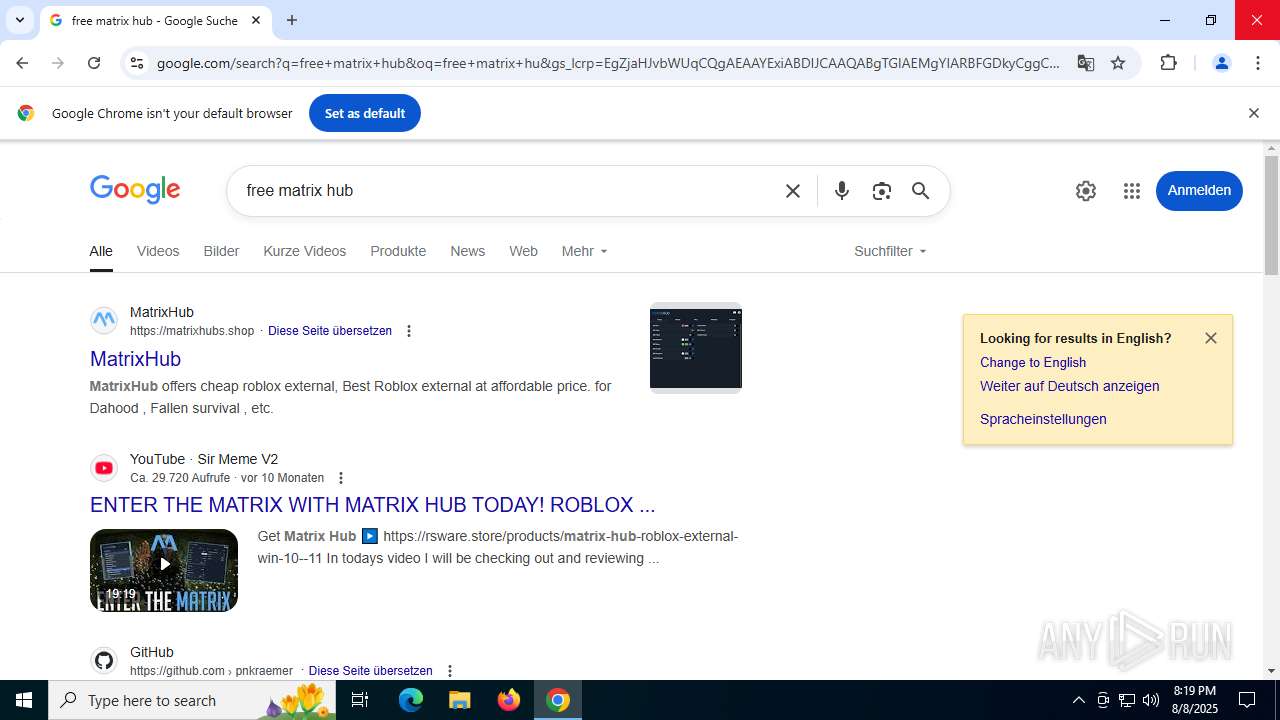The height and width of the screenshot is (720, 1280).
Task: Click into the search field text
Action: click(505, 191)
